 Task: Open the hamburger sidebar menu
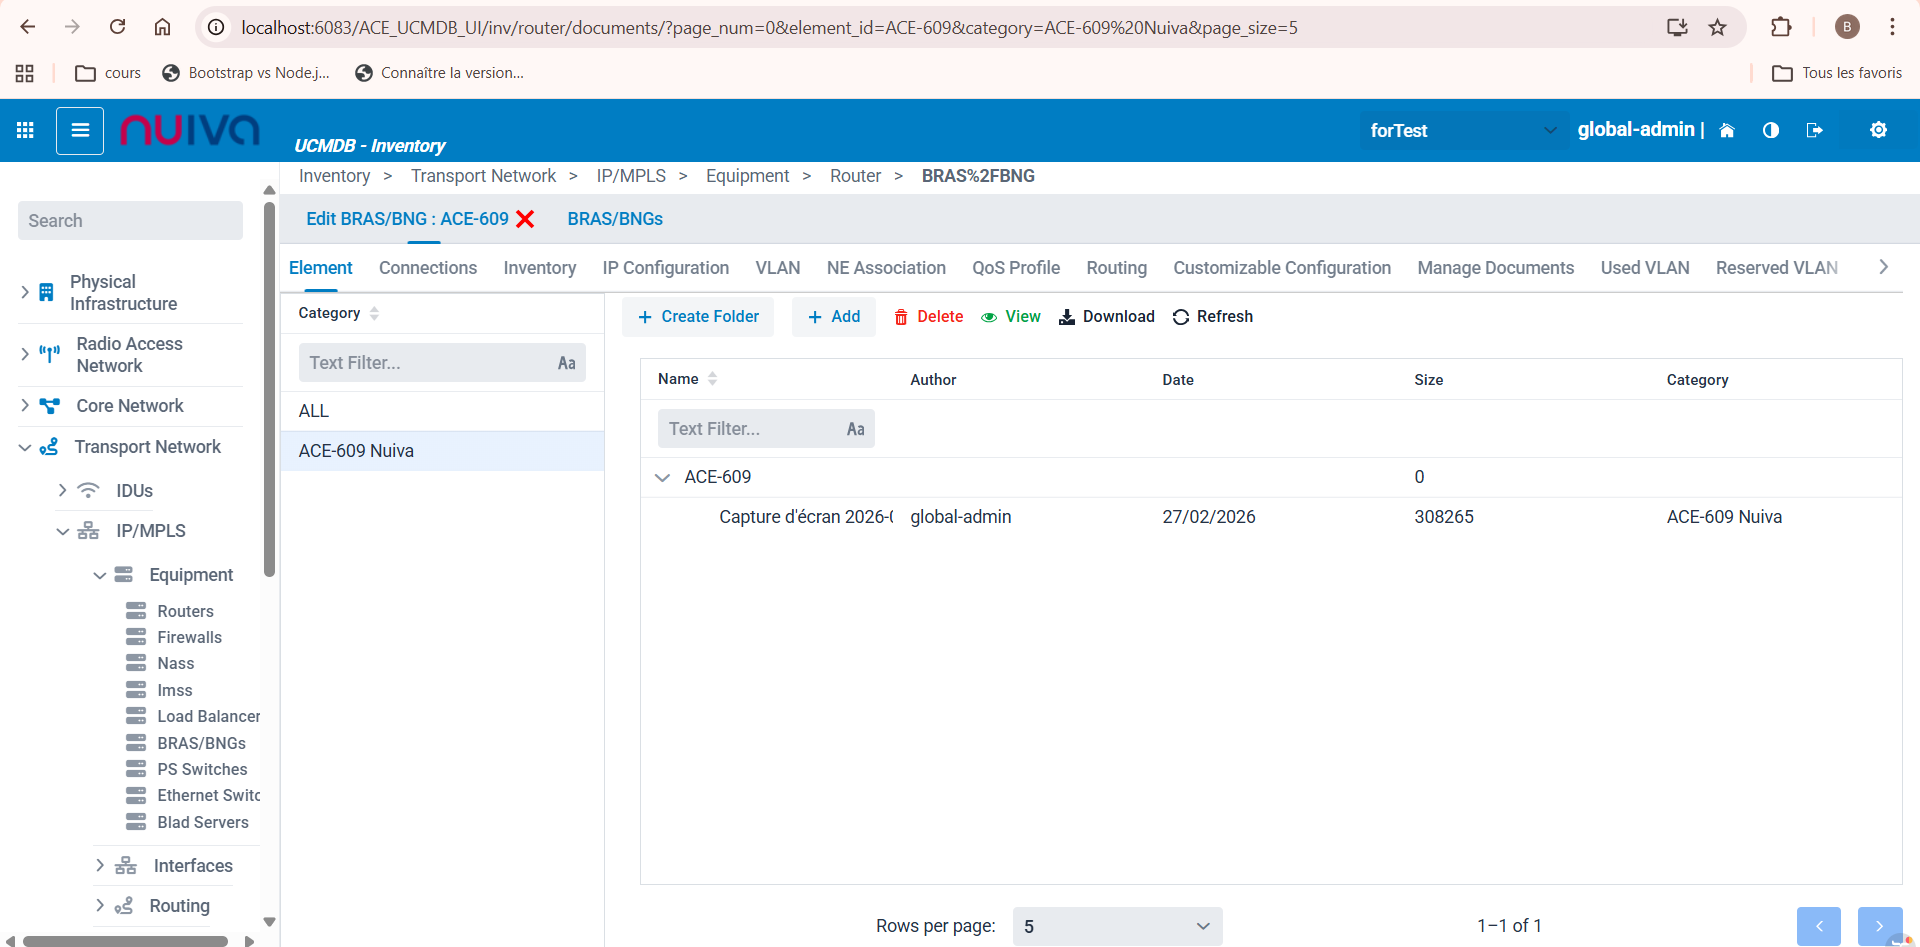click(80, 131)
